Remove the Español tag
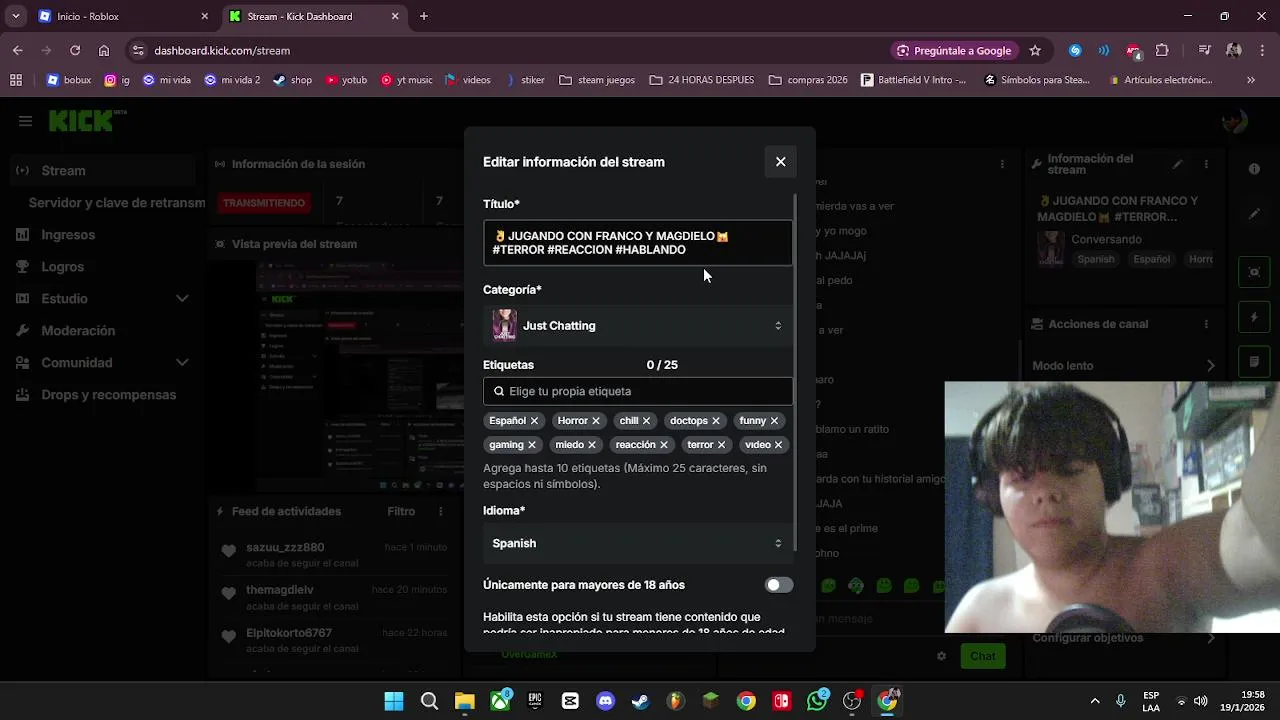 click(x=535, y=421)
